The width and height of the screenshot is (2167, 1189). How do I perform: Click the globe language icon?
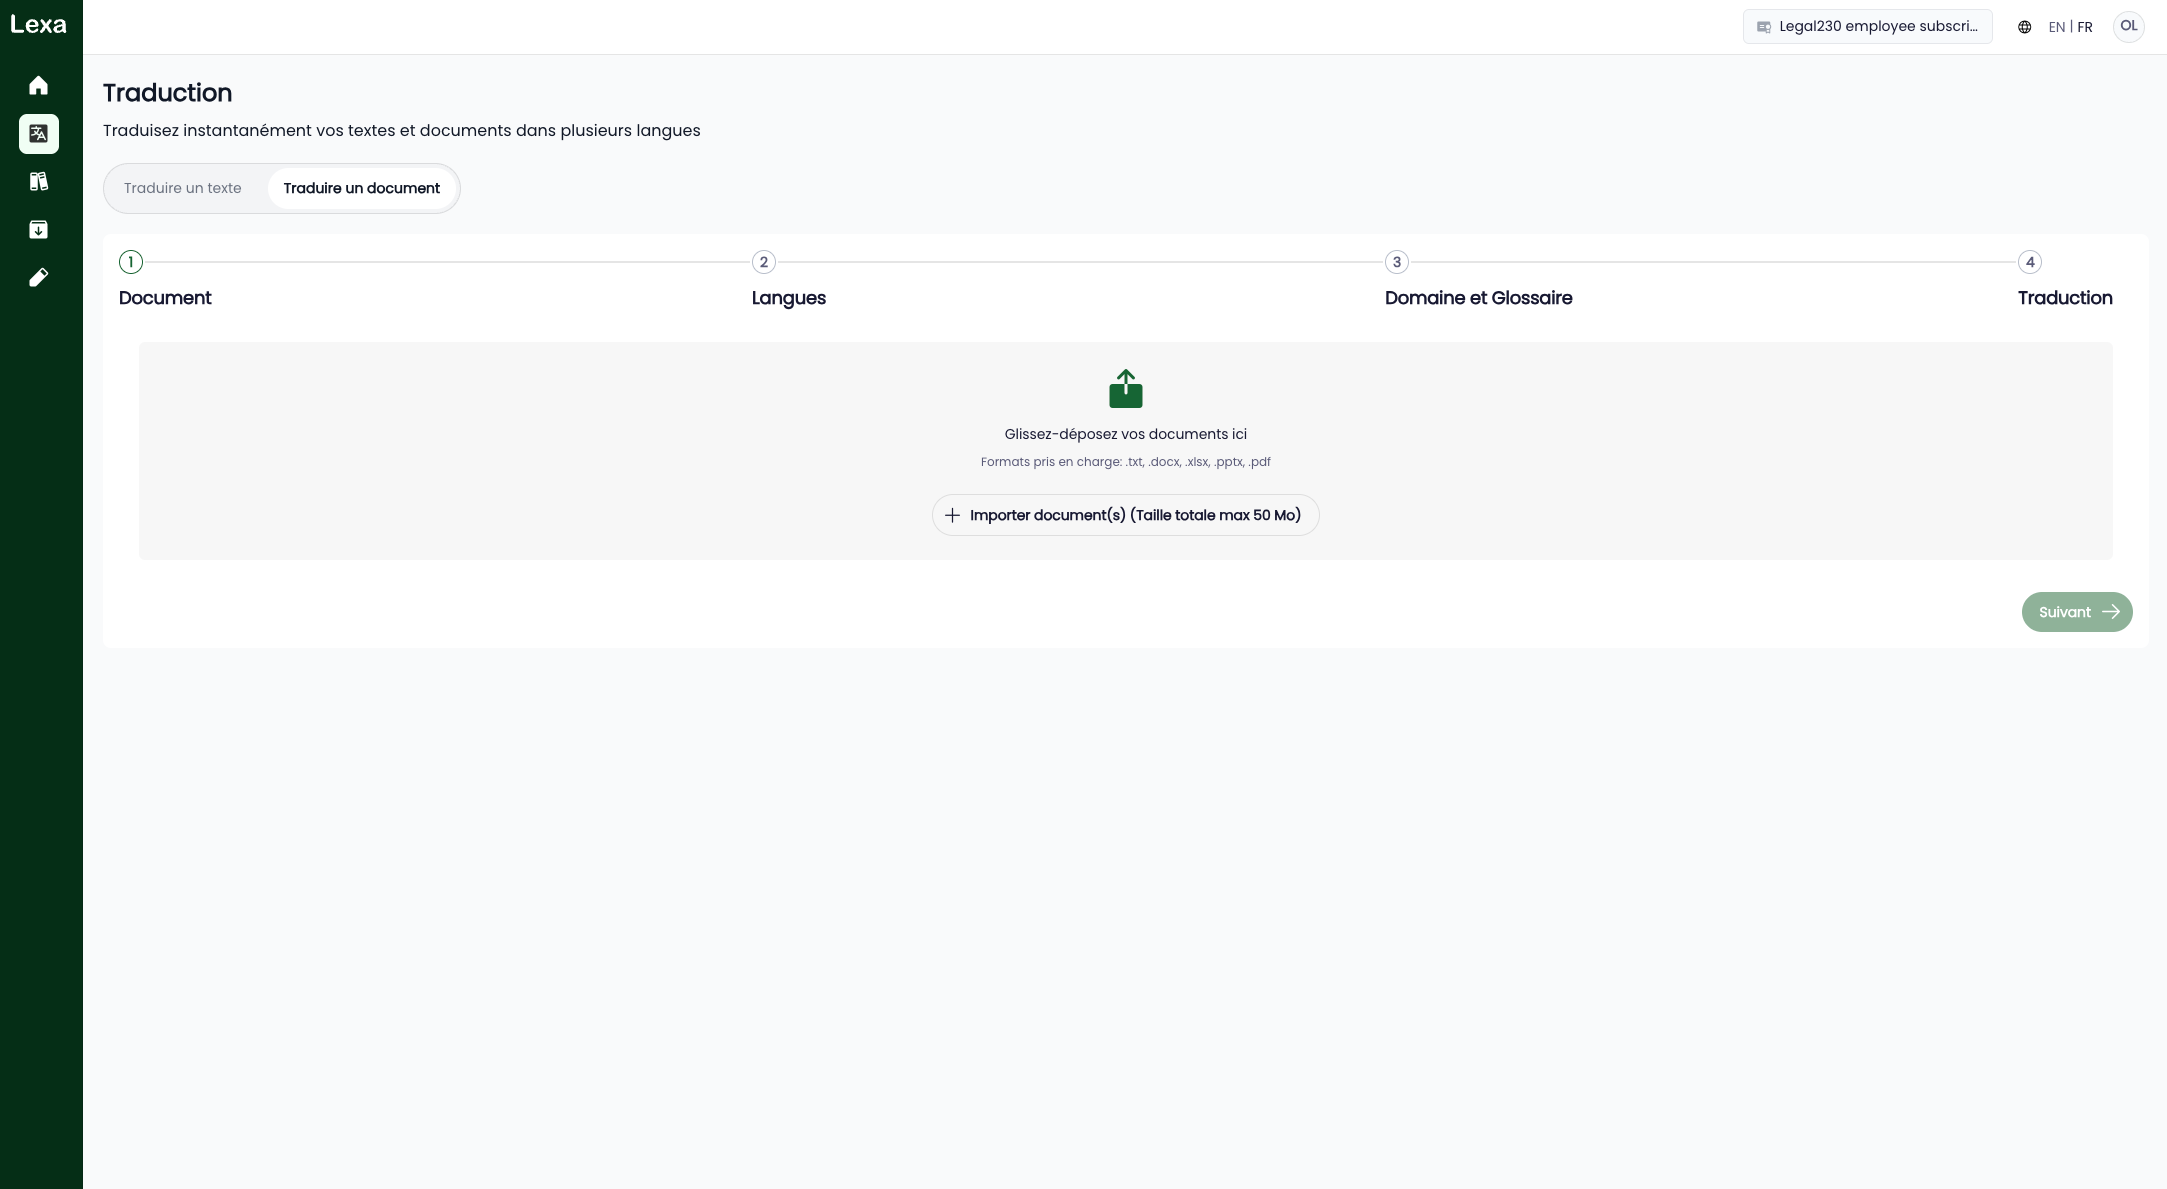coord(2024,27)
